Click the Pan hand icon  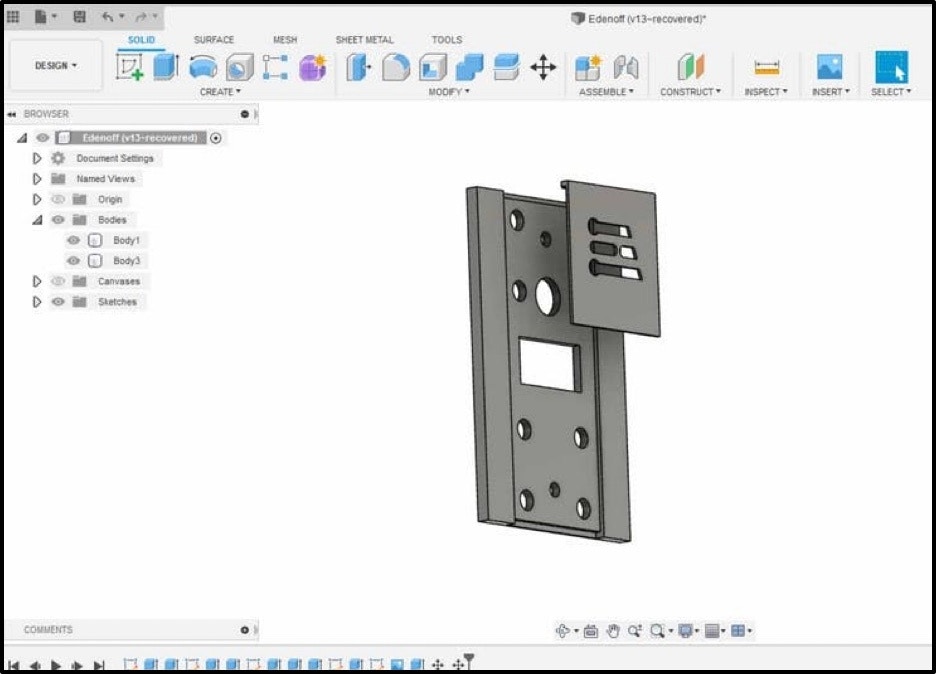pyautogui.click(x=613, y=631)
